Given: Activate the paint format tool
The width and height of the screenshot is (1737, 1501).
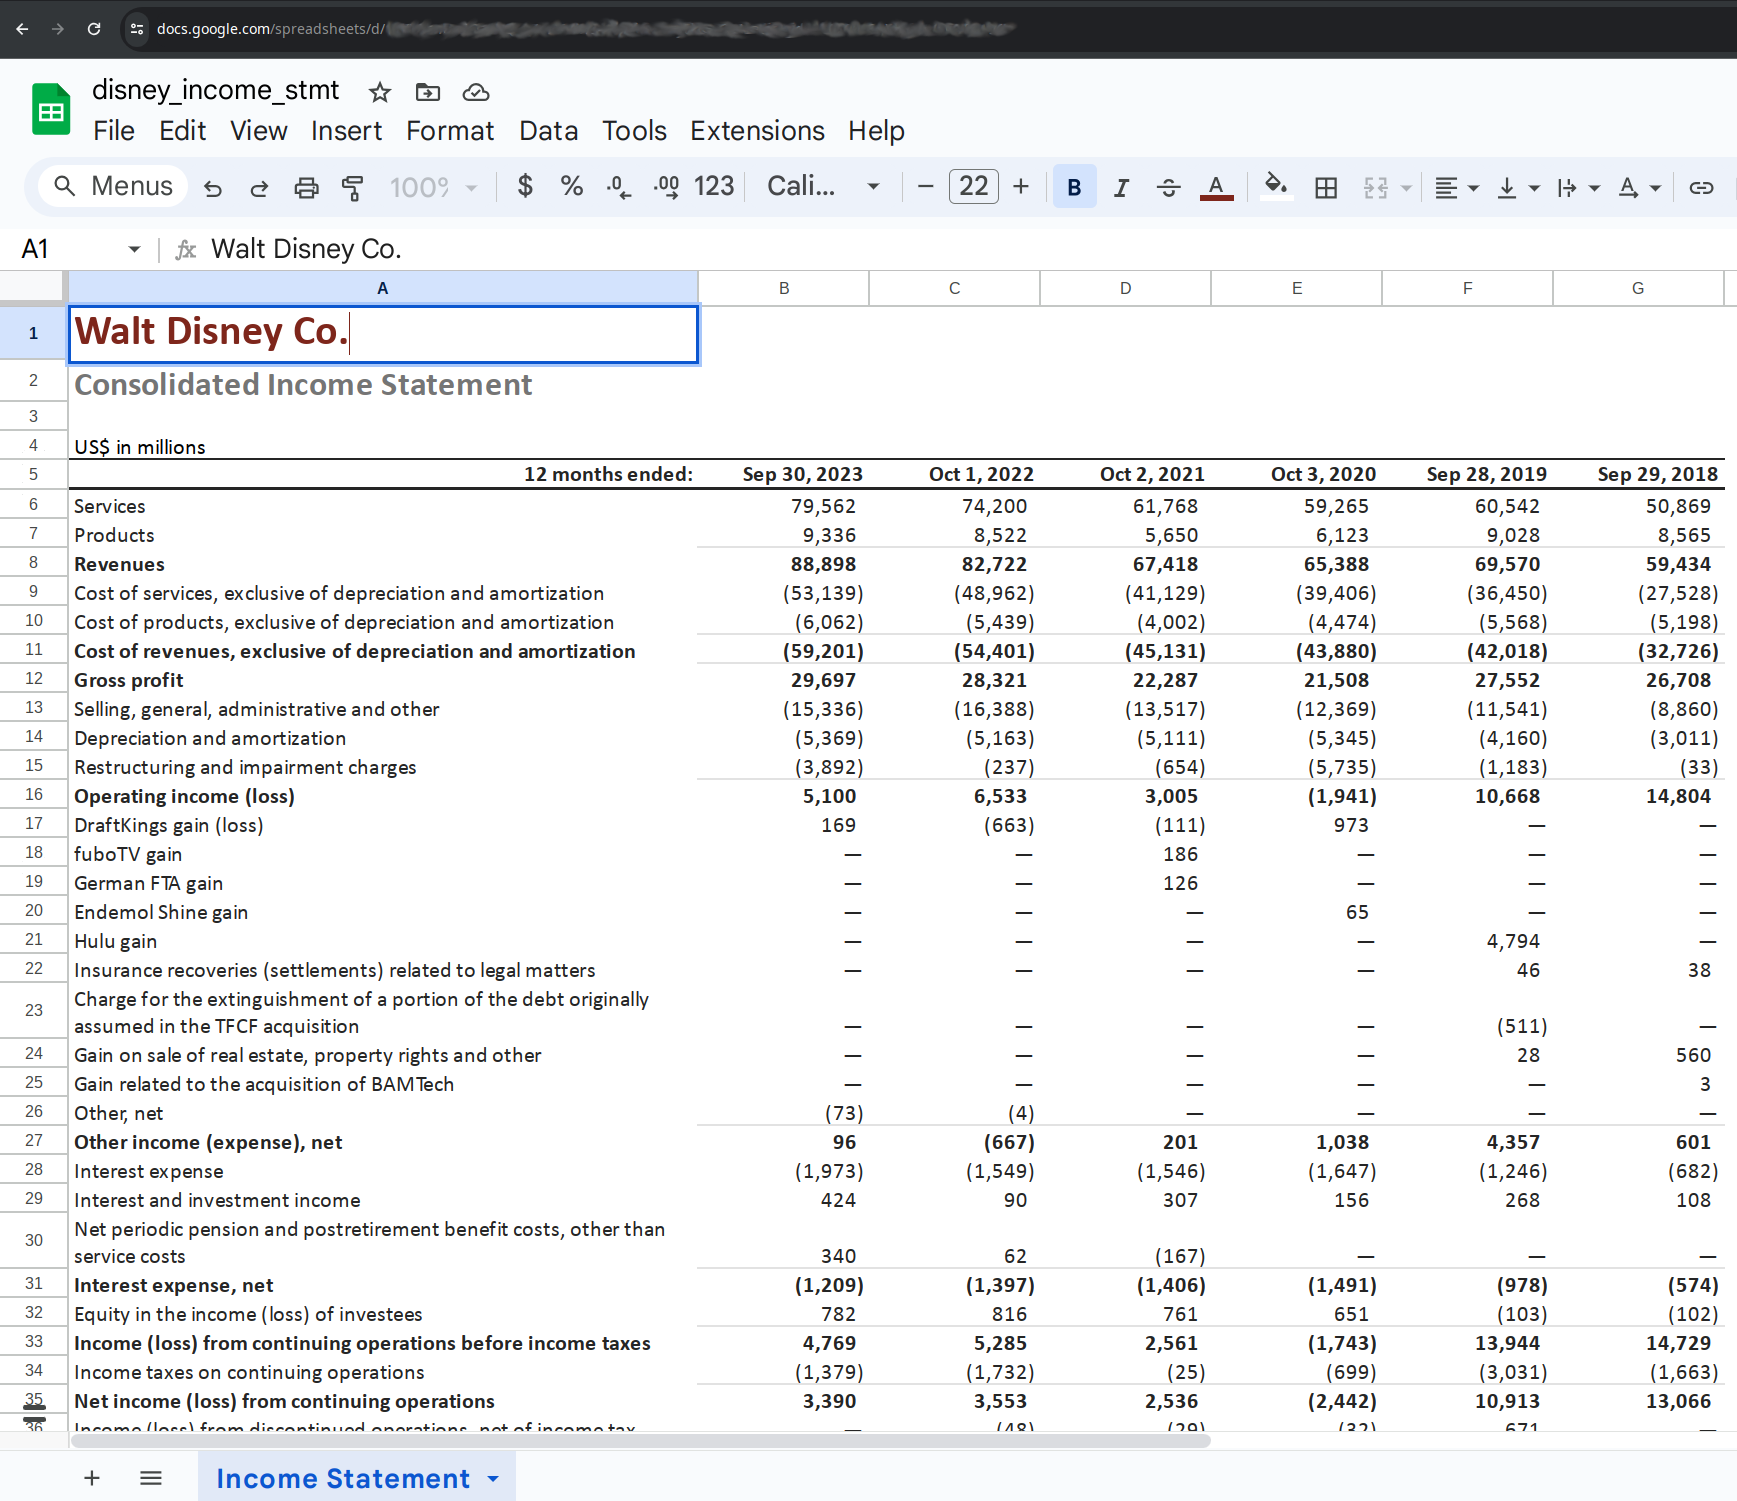Looking at the screenshot, I should pyautogui.click(x=353, y=187).
